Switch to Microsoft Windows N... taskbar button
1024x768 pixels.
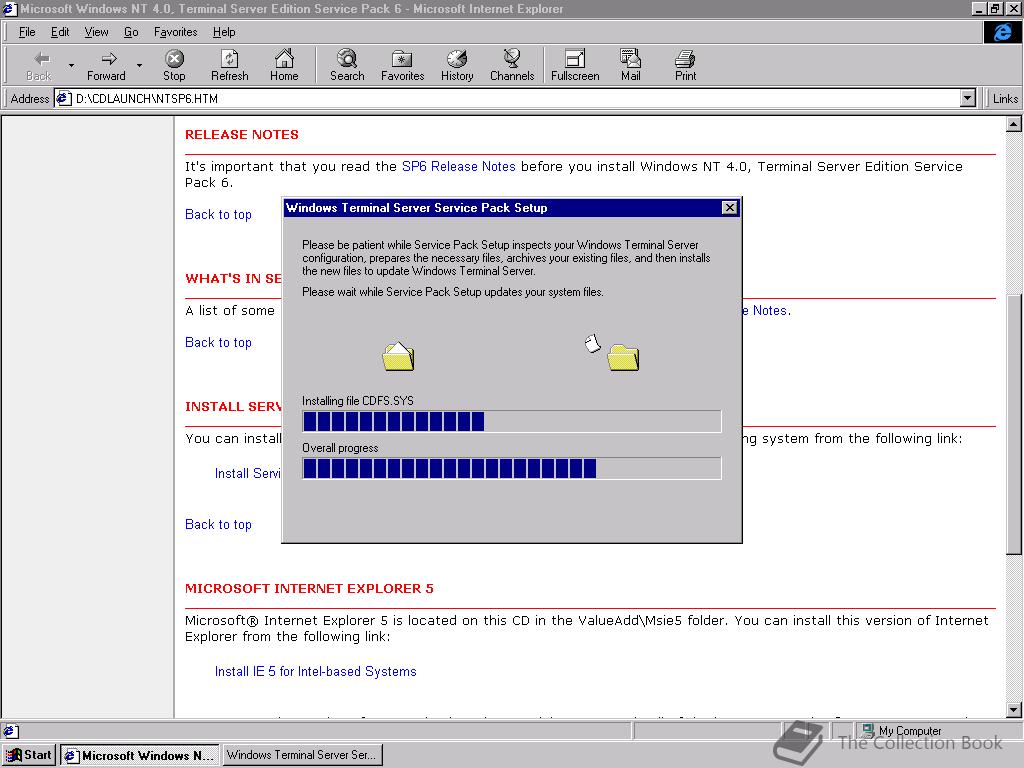[x=140, y=756]
